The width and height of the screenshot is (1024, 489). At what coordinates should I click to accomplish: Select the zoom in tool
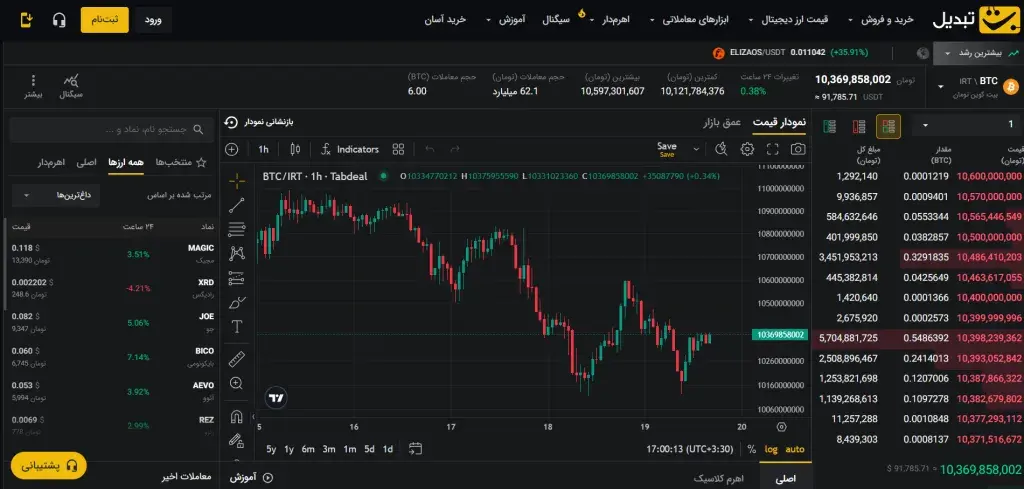coord(237,383)
